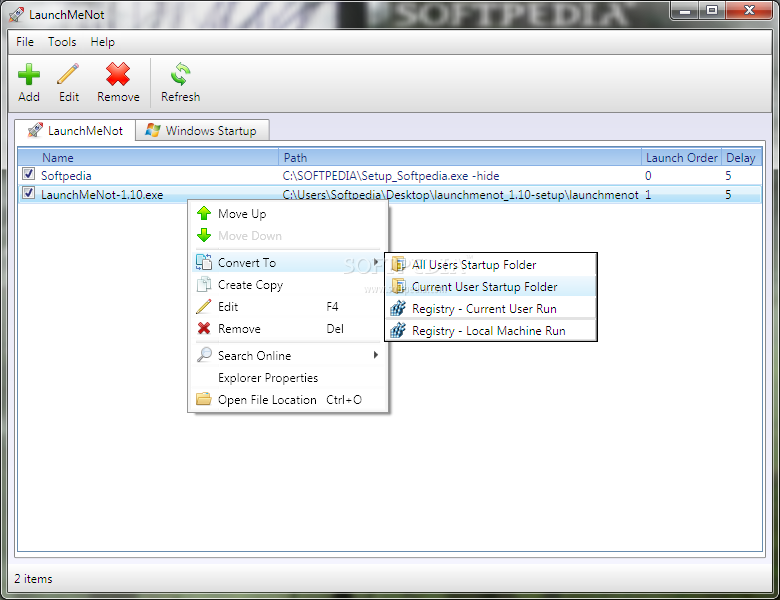The image size is (780, 600).
Task: Click launch order value 0 for Softpedia
Action: point(648,176)
